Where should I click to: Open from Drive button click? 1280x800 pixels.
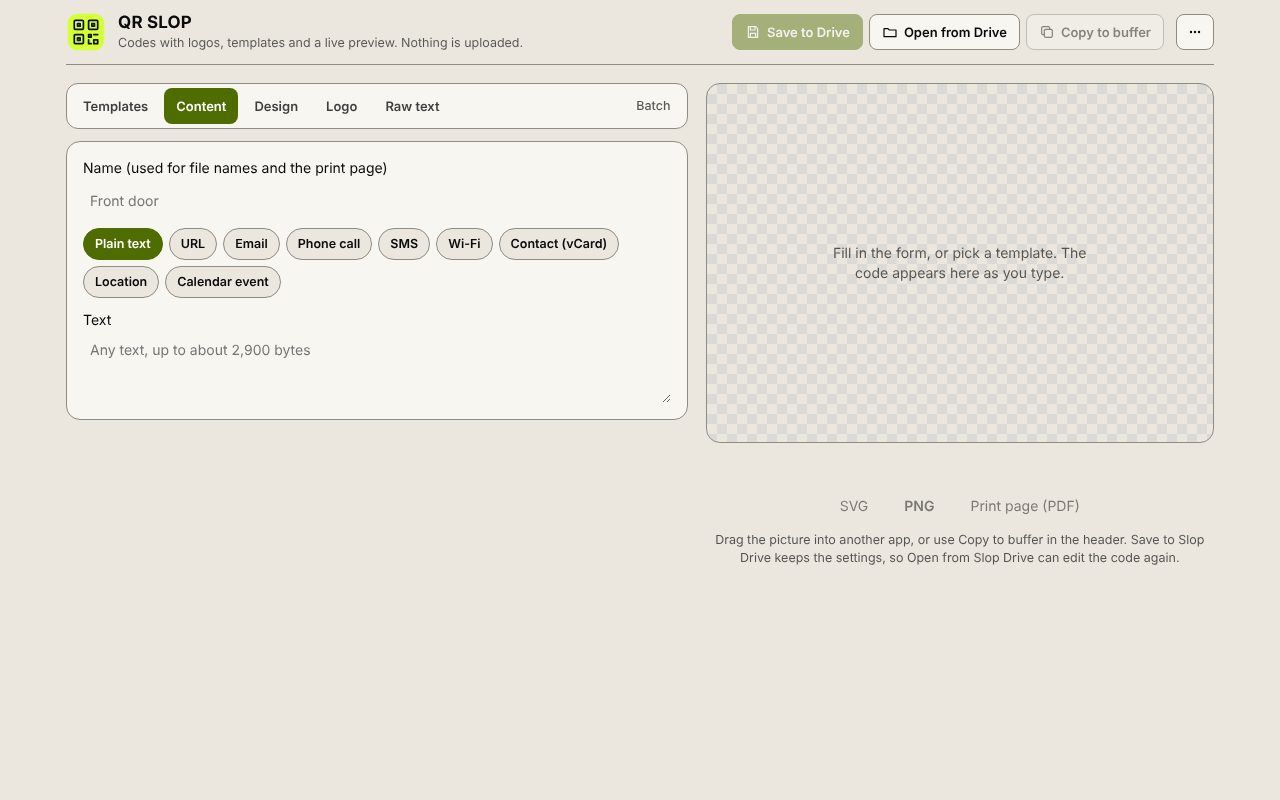coord(944,32)
